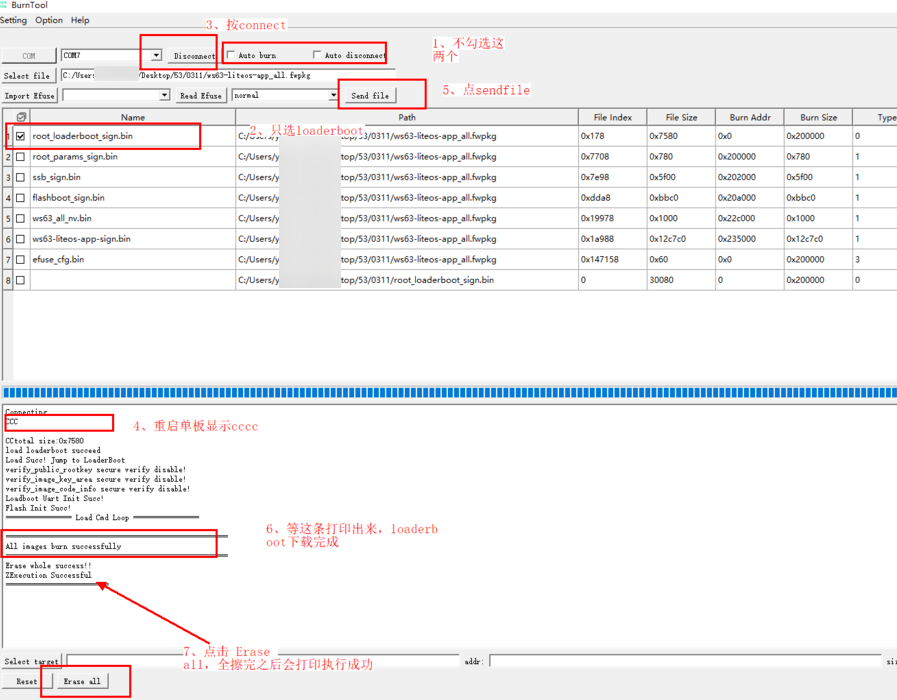The image size is (897, 700).
Task: Open the Option menu
Action: (x=49, y=20)
